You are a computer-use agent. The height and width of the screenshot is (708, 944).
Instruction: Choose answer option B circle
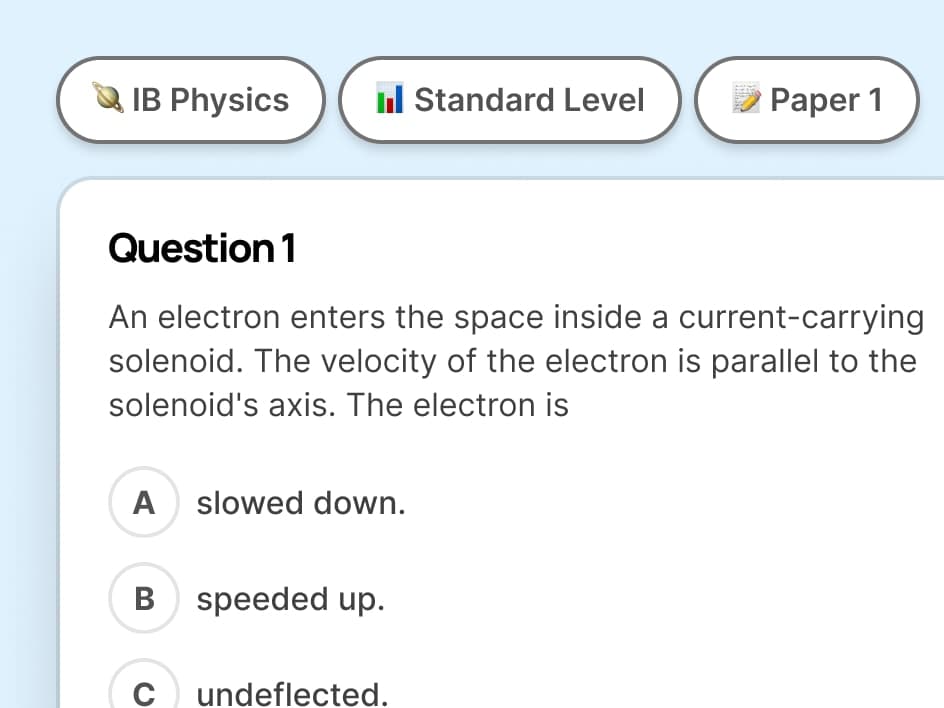pyautogui.click(x=143, y=599)
